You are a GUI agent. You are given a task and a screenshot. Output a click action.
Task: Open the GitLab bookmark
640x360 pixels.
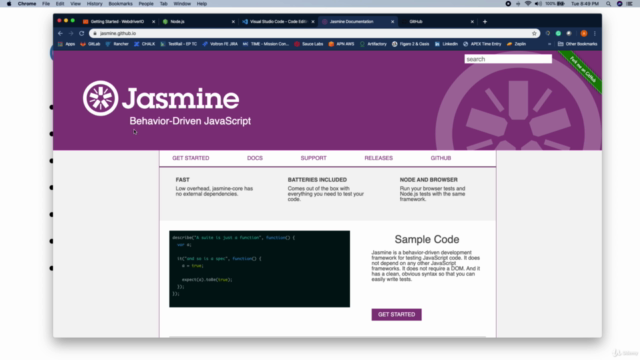click(x=90, y=44)
